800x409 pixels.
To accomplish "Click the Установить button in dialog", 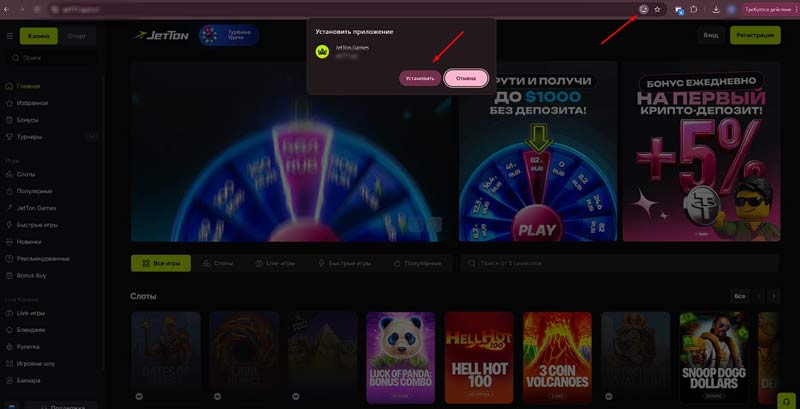I will tap(420, 79).
